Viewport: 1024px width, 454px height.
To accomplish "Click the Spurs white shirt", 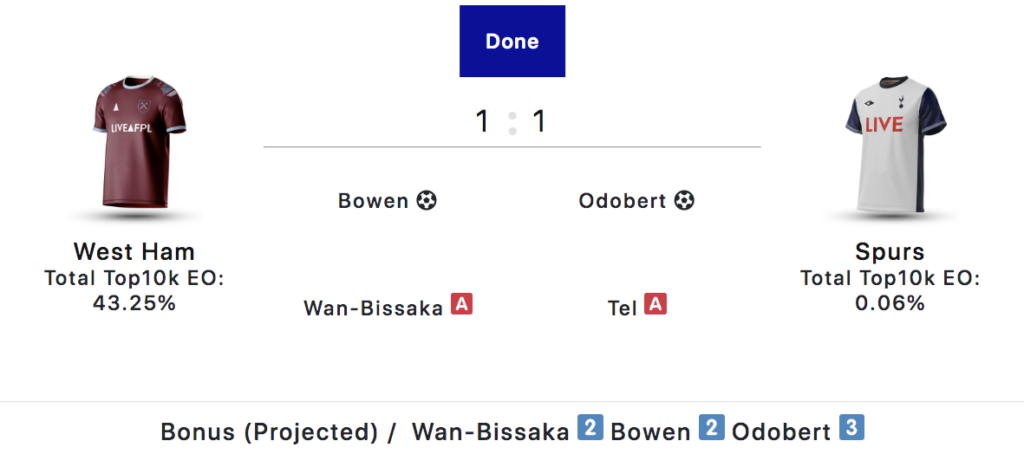I will 889,147.
